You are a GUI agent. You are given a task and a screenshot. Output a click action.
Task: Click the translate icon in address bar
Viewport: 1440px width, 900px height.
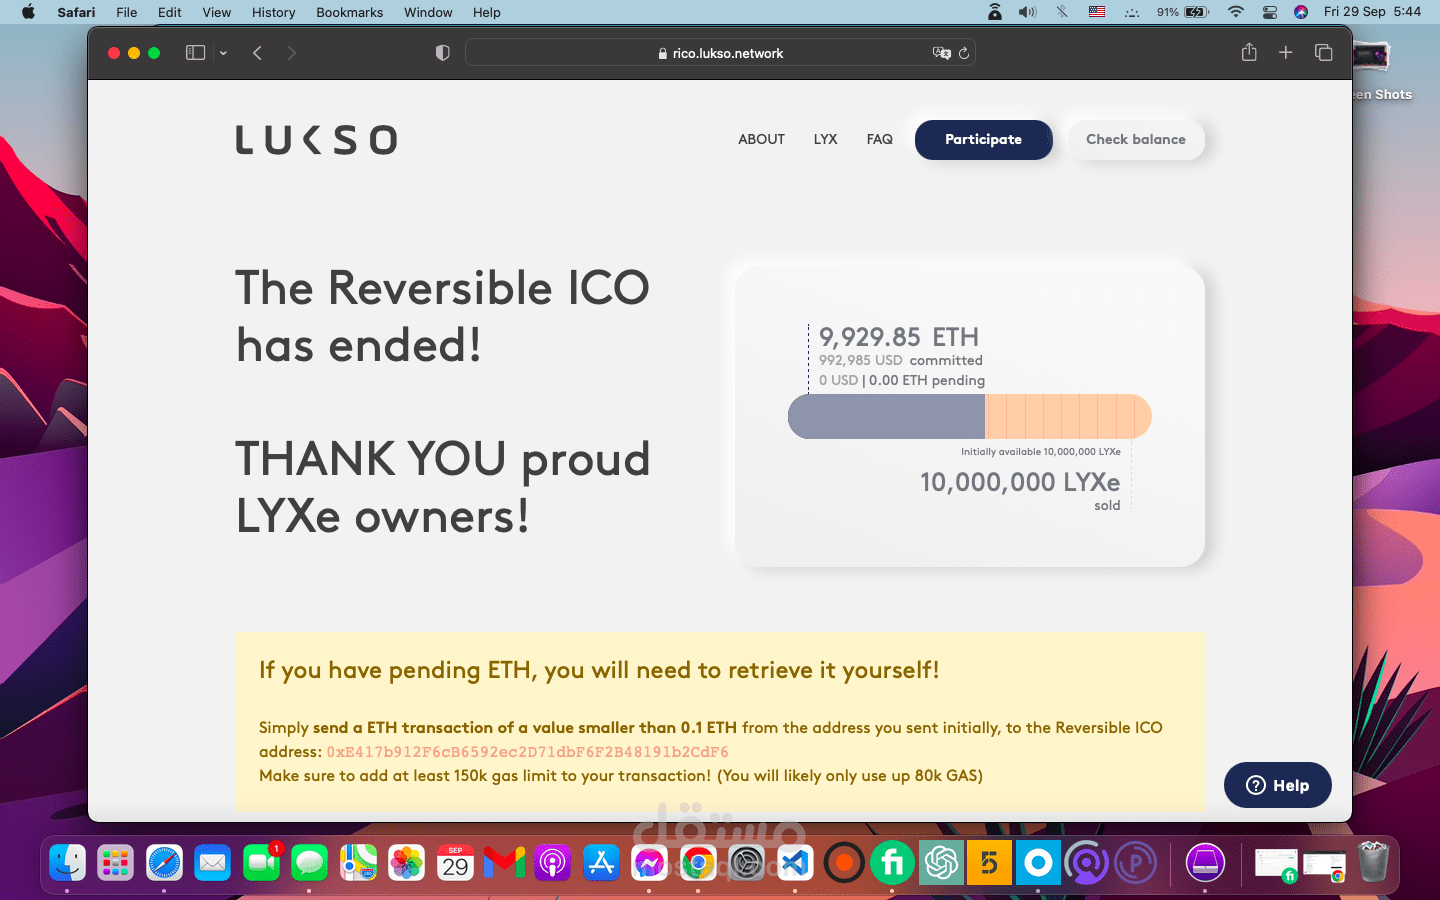click(x=941, y=53)
